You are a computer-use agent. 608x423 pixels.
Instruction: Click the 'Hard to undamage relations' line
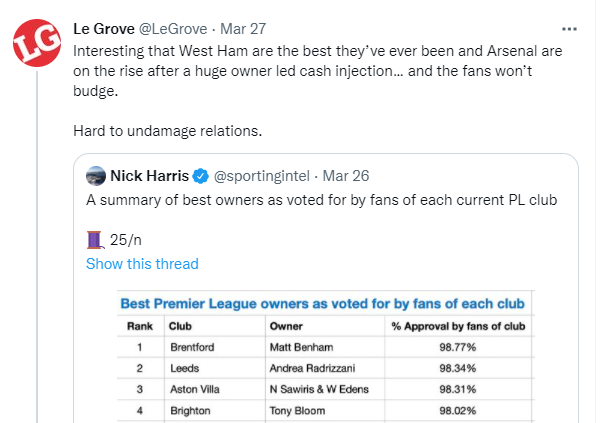click(160, 130)
